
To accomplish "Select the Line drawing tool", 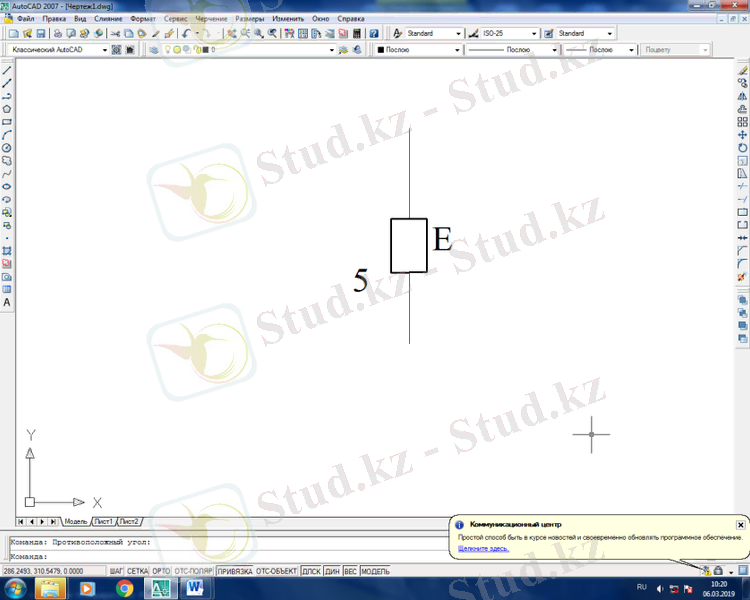I will coord(7,70).
